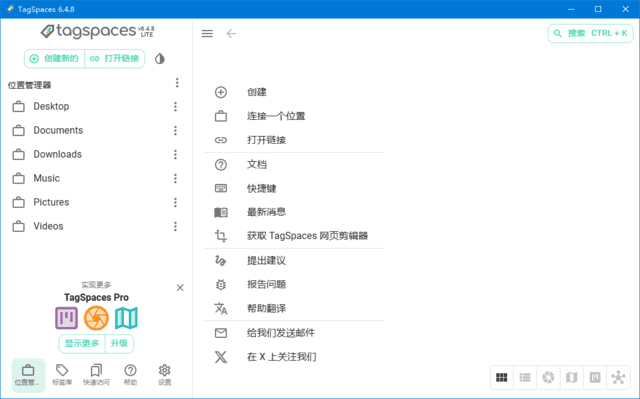Click the question mark icon beside 文档
The image size is (640, 399).
[x=221, y=164]
